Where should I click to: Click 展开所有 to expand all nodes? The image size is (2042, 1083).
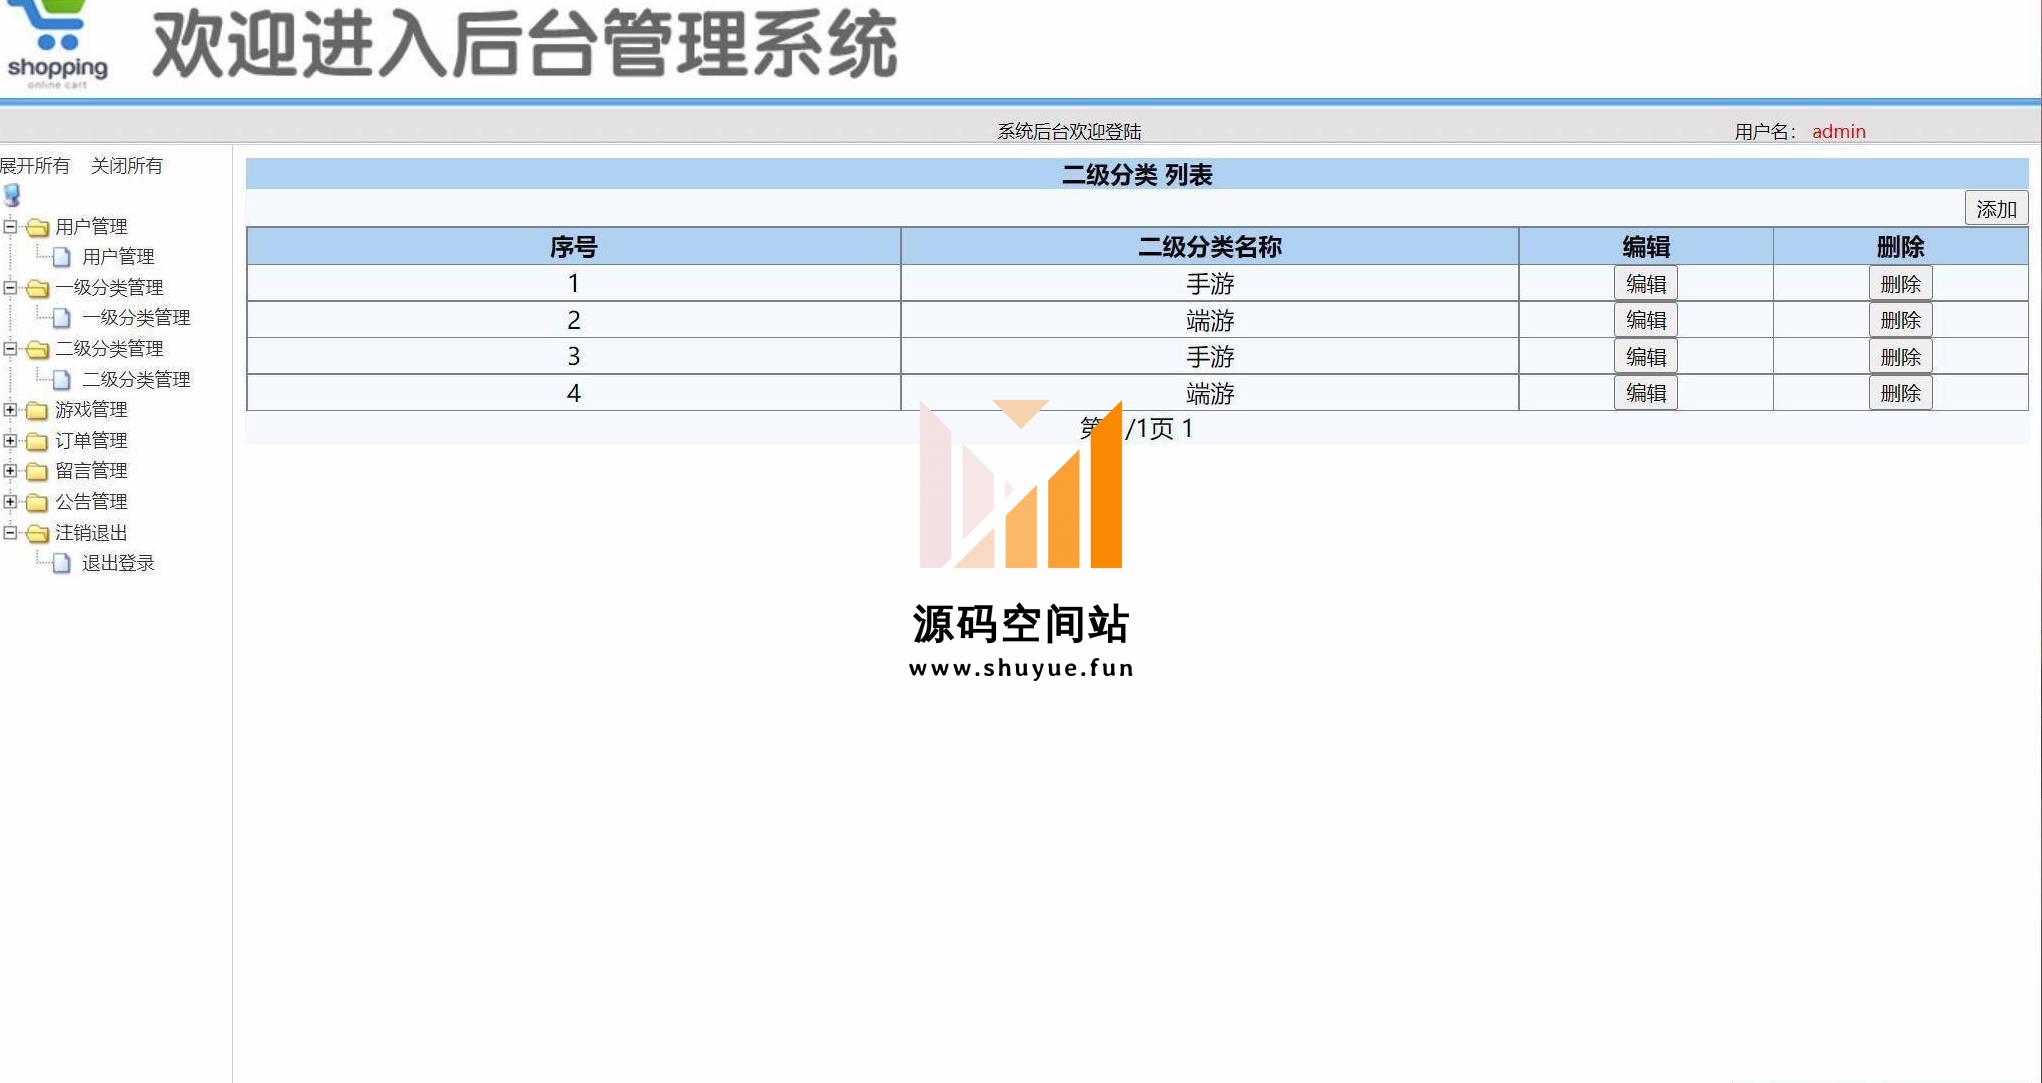click(x=35, y=166)
